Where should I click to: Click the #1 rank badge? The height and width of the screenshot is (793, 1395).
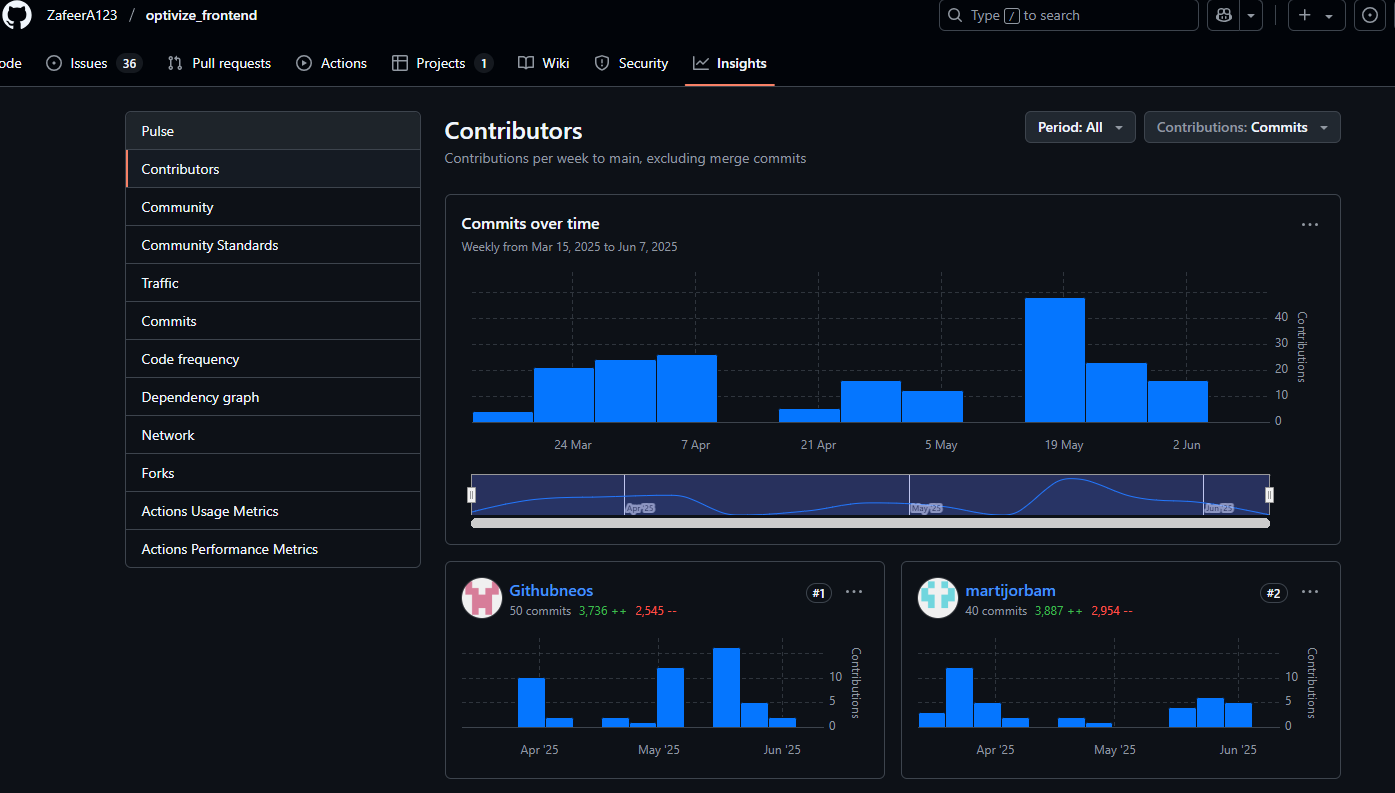click(819, 593)
